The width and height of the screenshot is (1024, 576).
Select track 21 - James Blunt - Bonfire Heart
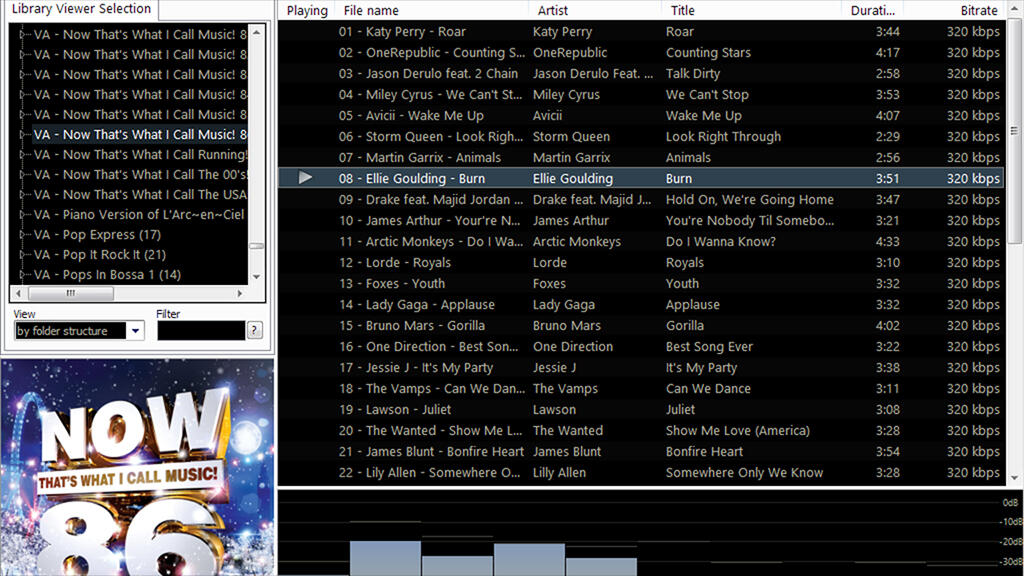coord(431,451)
